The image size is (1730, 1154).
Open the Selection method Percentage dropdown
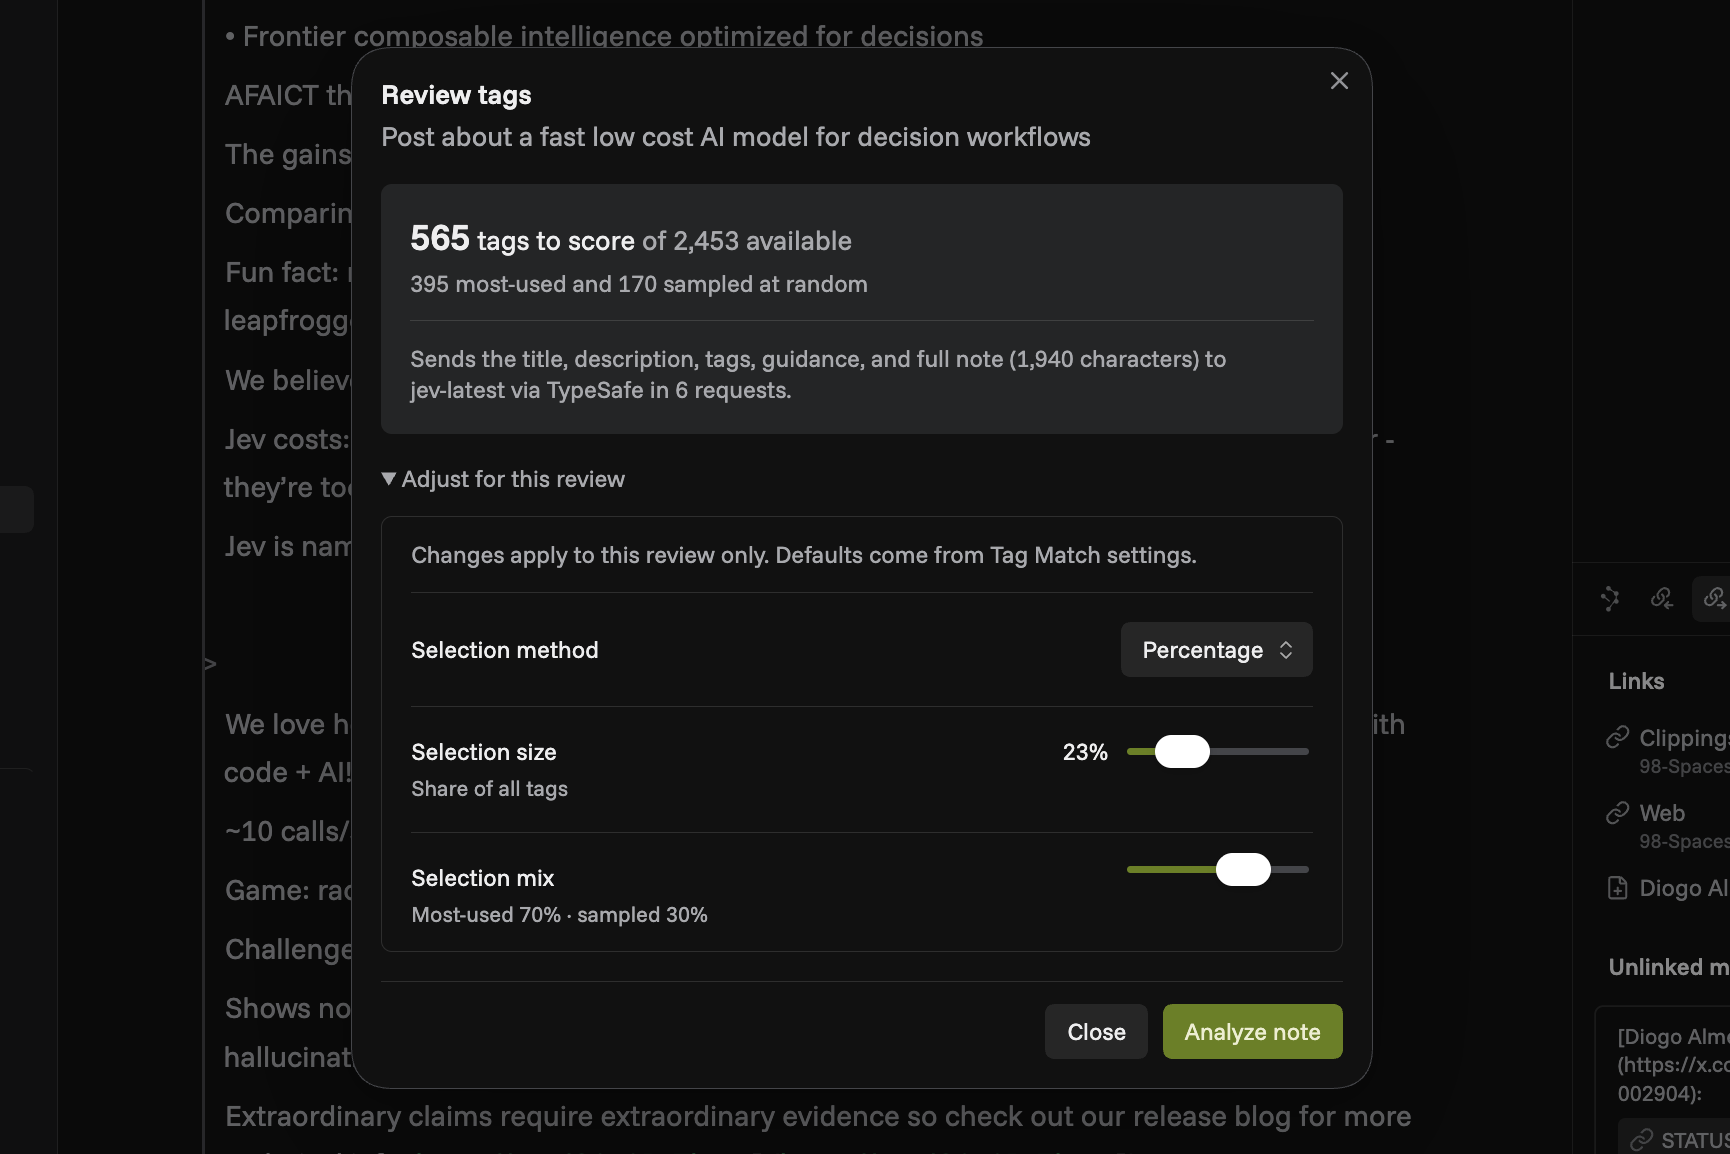pos(1216,650)
